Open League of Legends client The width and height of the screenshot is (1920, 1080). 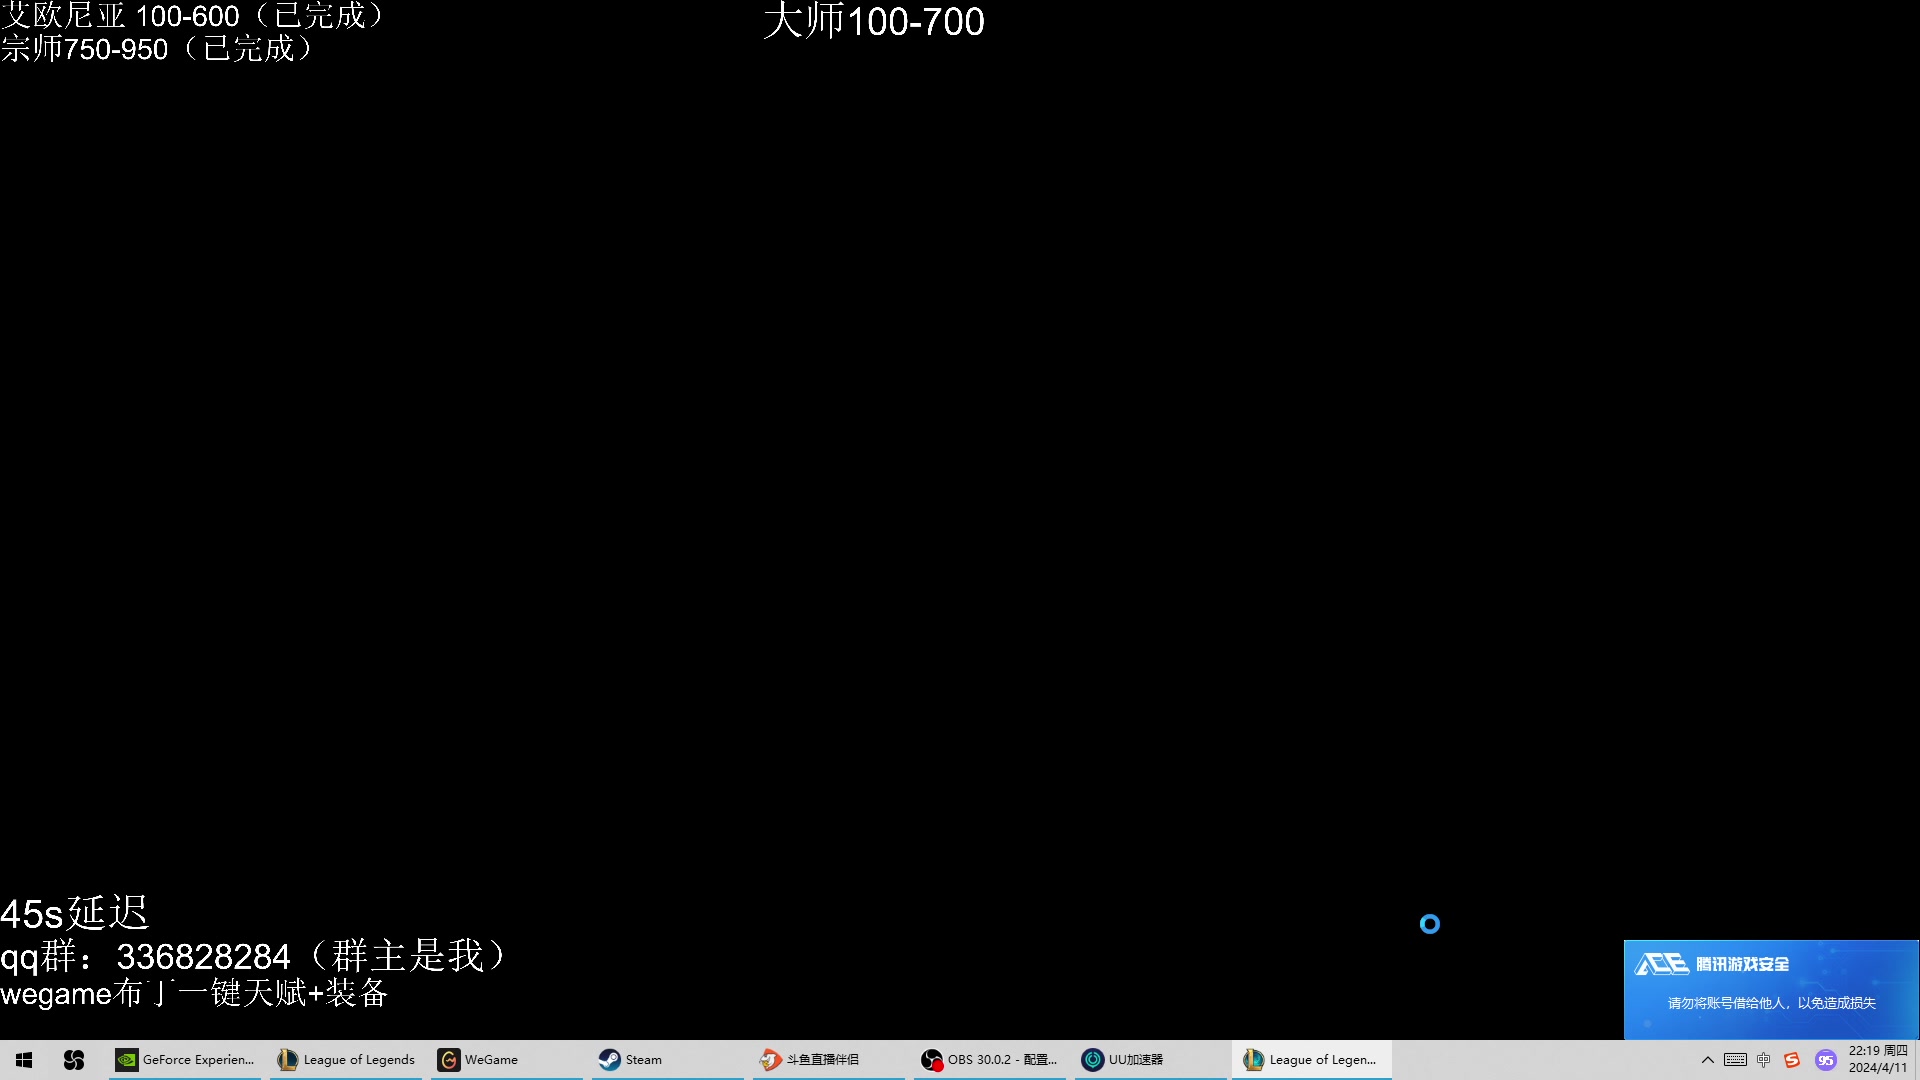pyautogui.click(x=1309, y=1059)
